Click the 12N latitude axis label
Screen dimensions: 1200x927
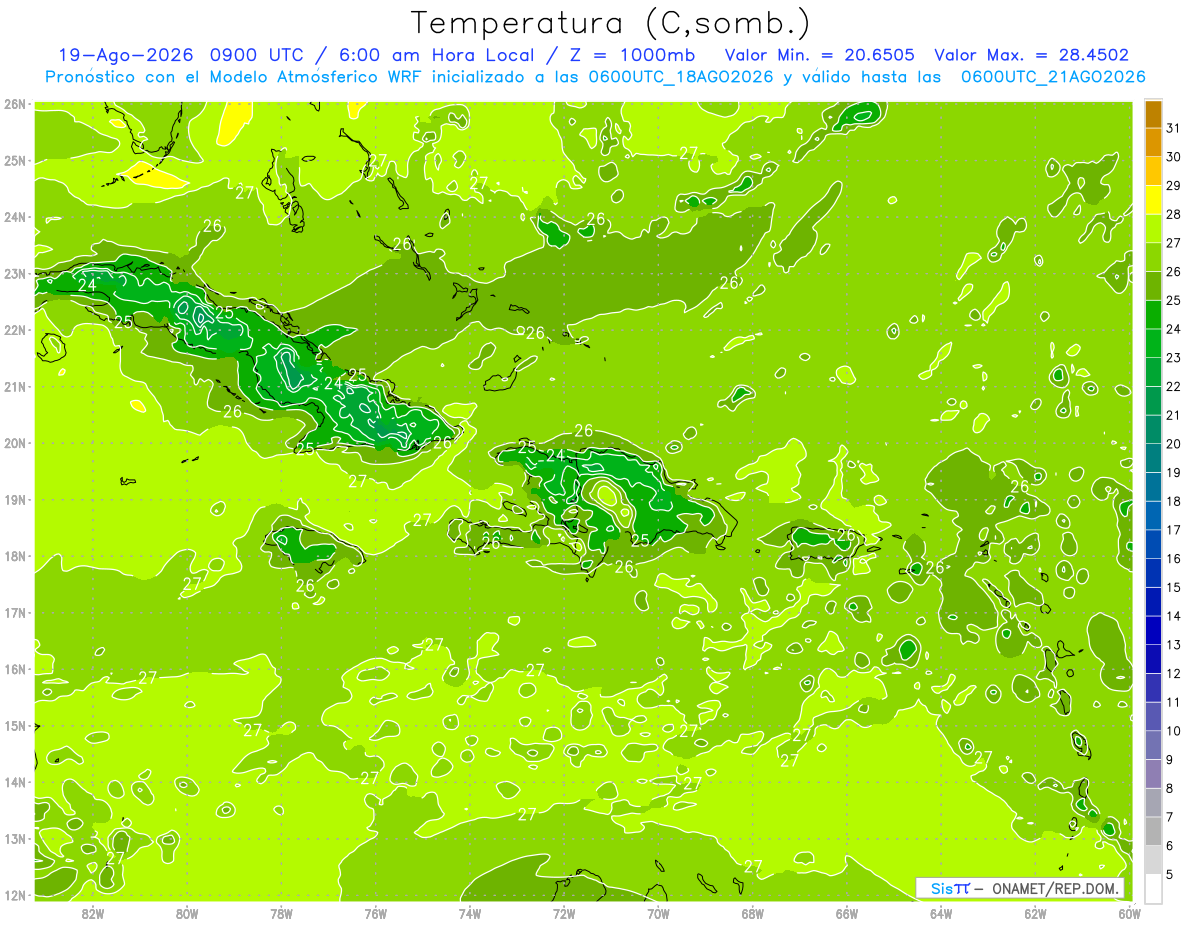tap(14, 895)
